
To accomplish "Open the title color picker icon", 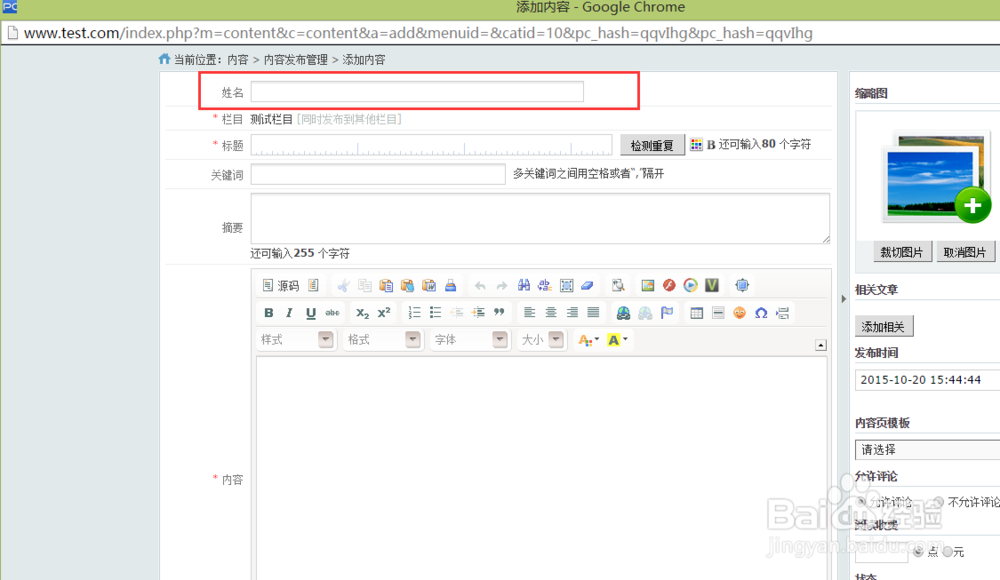I will point(696,145).
